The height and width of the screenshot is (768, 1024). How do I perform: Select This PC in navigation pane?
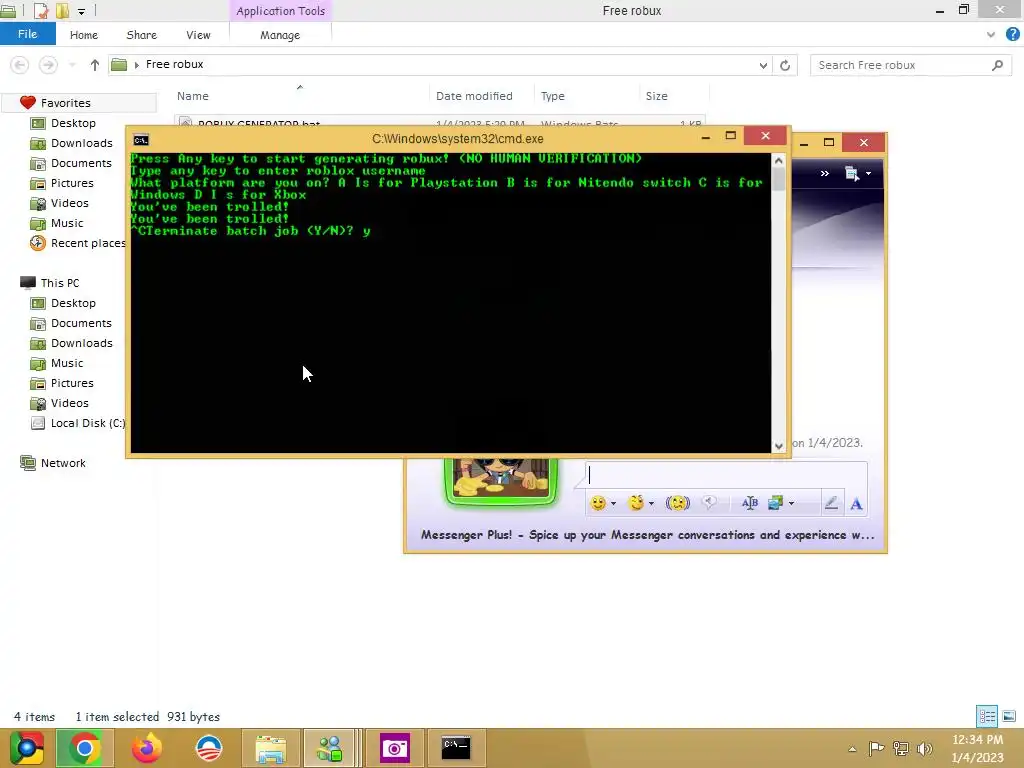click(59, 283)
